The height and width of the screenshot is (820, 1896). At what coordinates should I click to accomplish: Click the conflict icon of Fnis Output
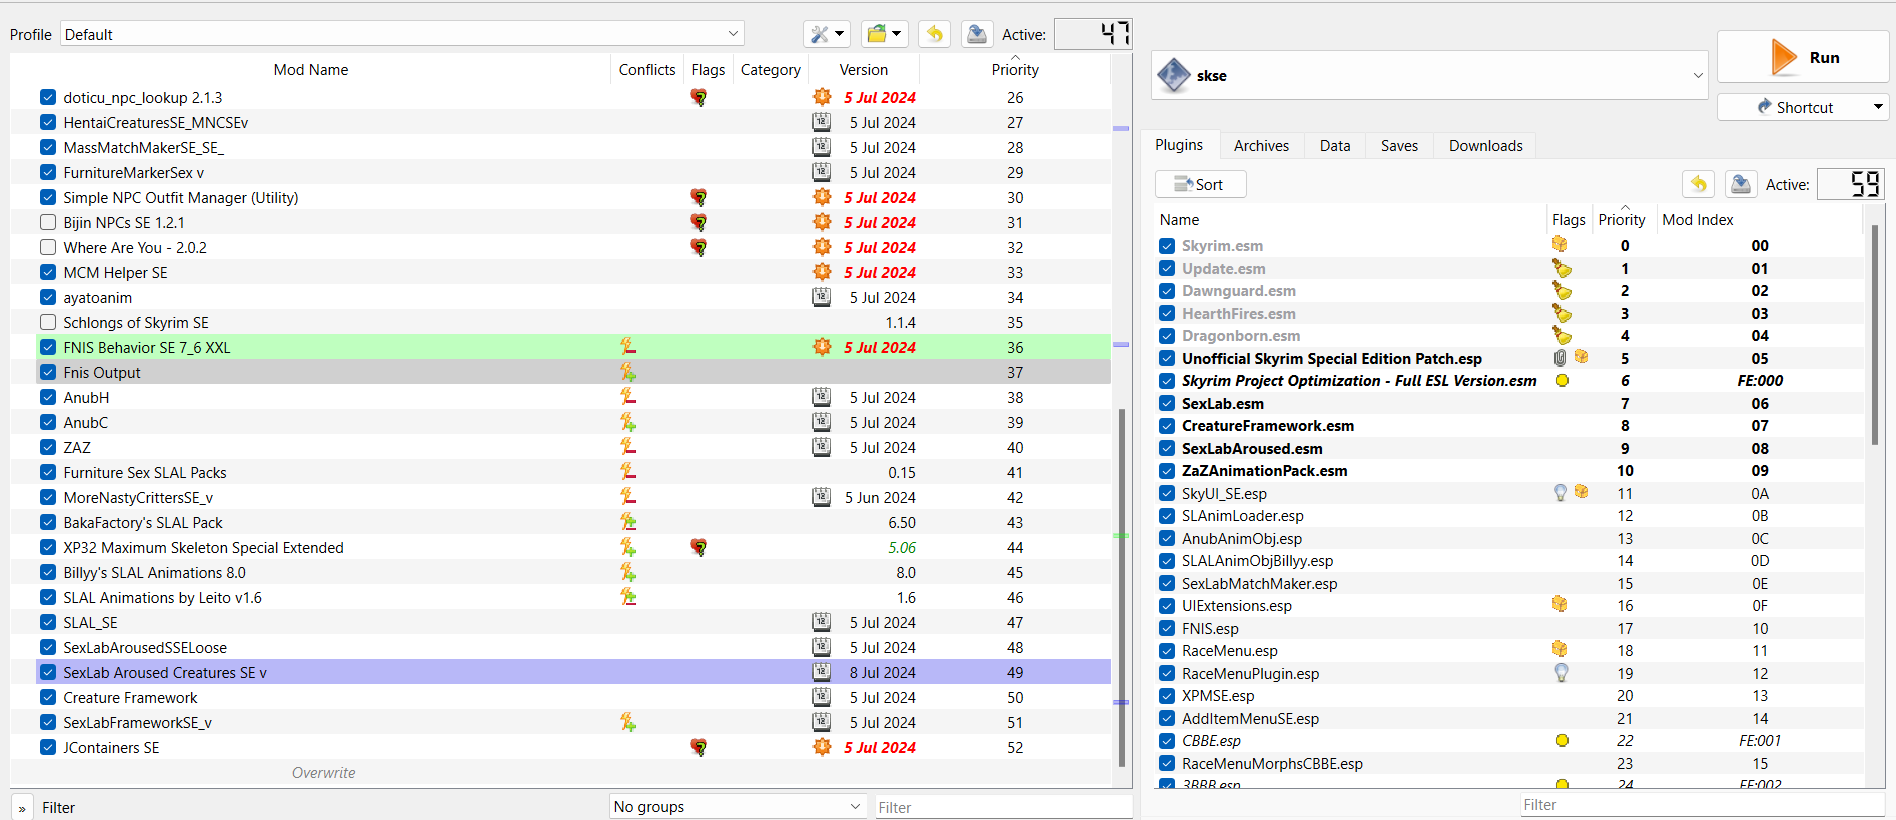click(628, 372)
